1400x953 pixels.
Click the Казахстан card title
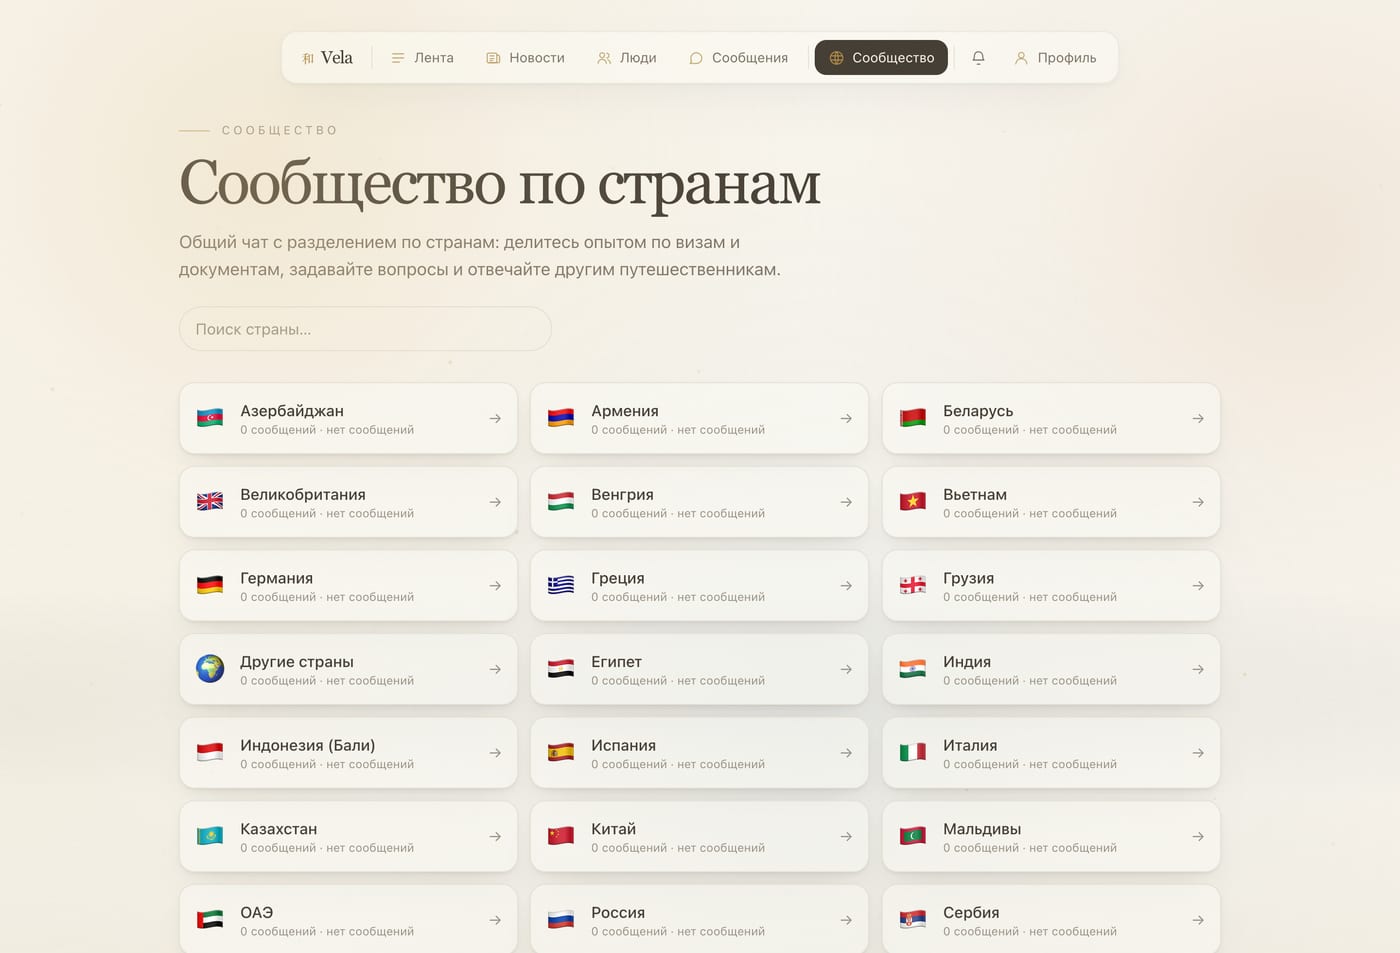coord(278,829)
